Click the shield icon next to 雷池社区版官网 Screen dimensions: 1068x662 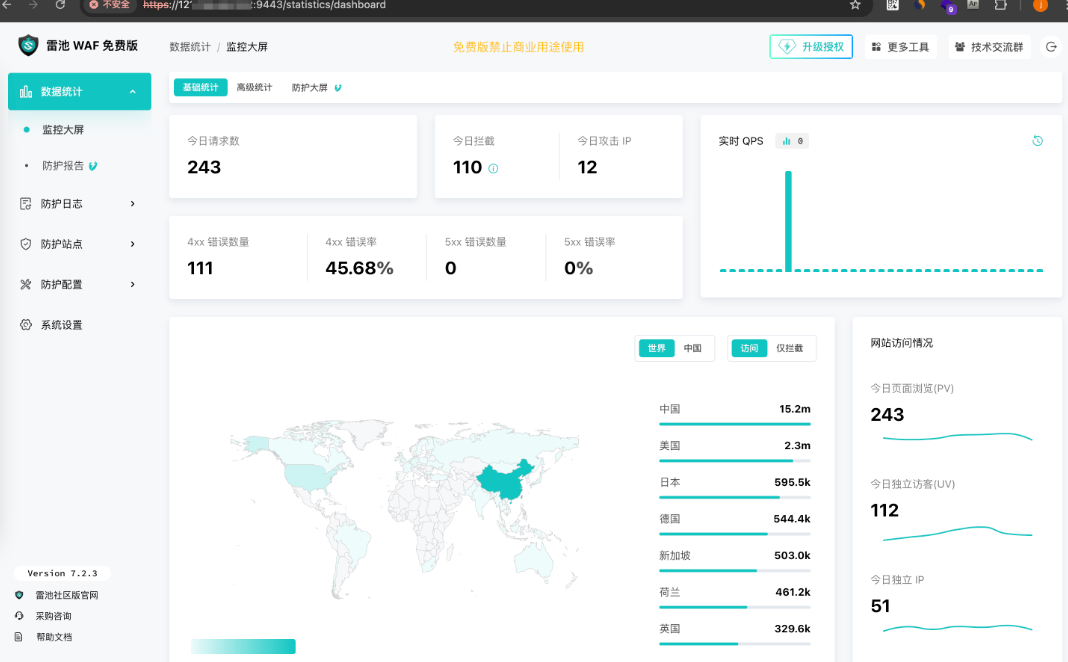pyautogui.click(x=19, y=595)
